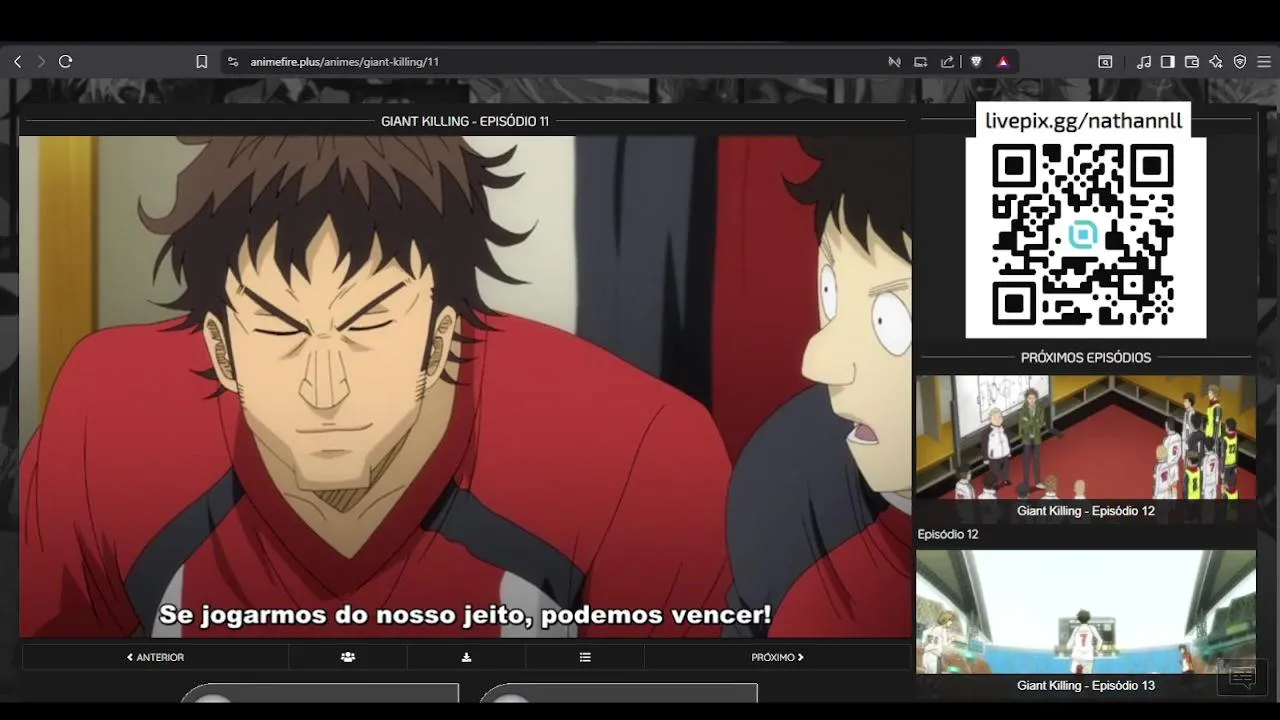Go forward in browser history

[x=41, y=62]
